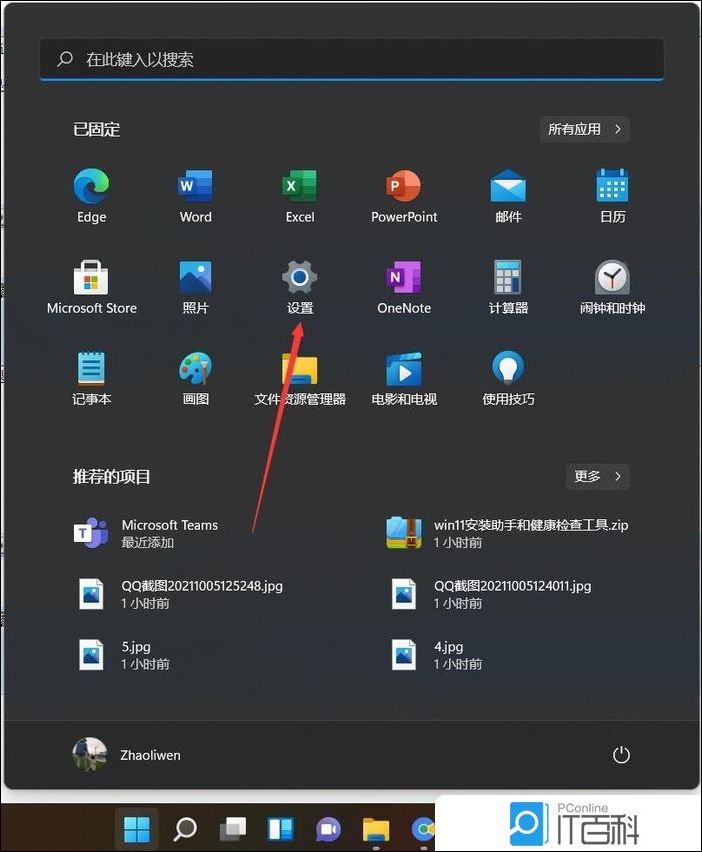Viewport: 702px width, 852px height.
Task: Click the 所有应用 all apps button
Action: pyautogui.click(x=585, y=129)
